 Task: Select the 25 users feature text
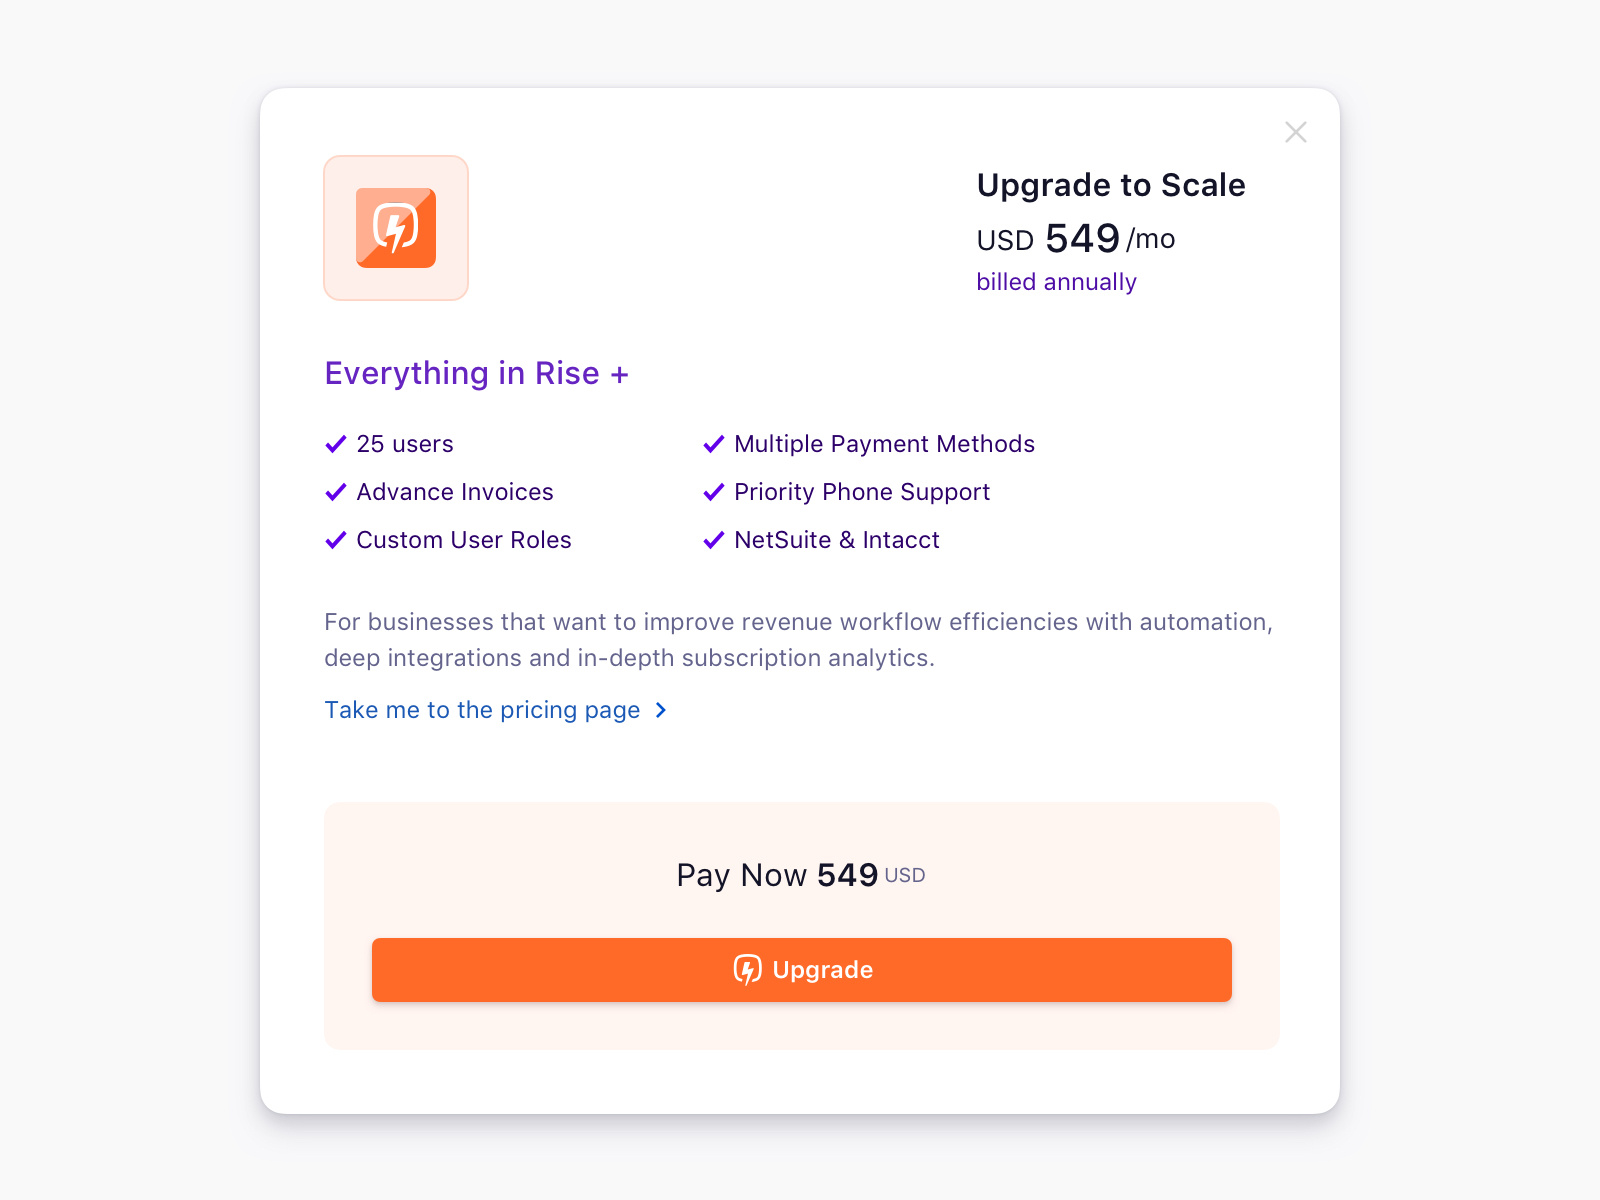coord(404,443)
